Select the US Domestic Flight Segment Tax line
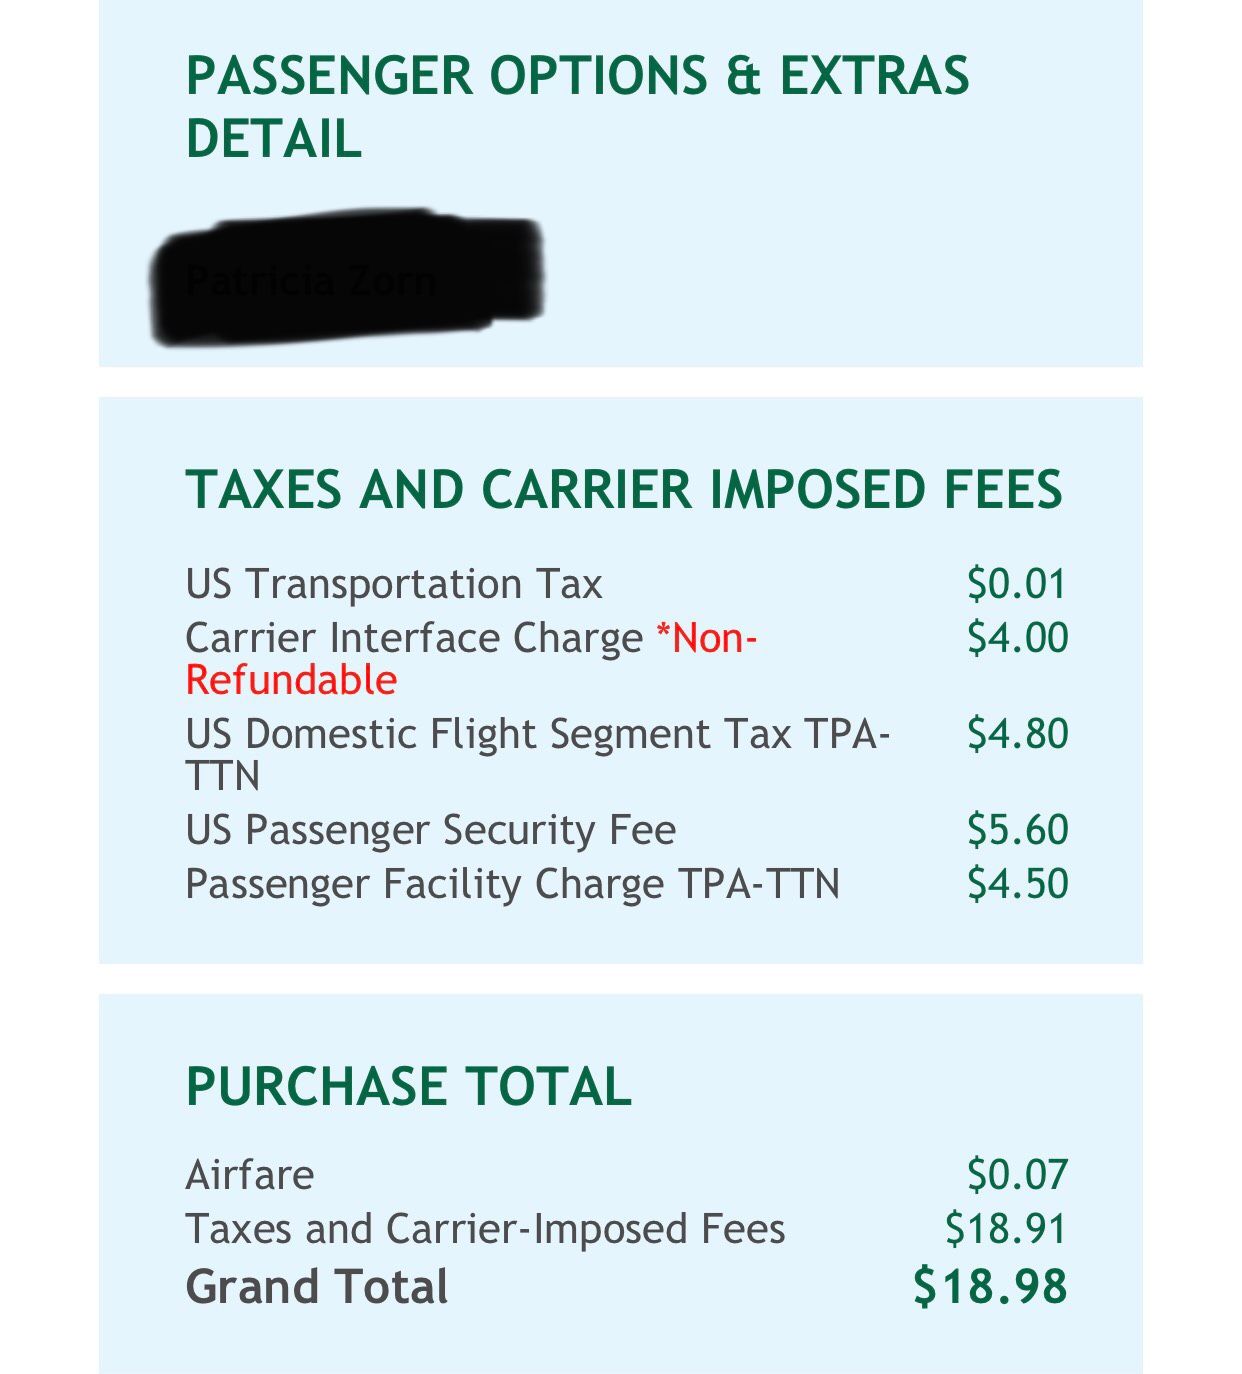 pyautogui.click(x=536, y=734)
